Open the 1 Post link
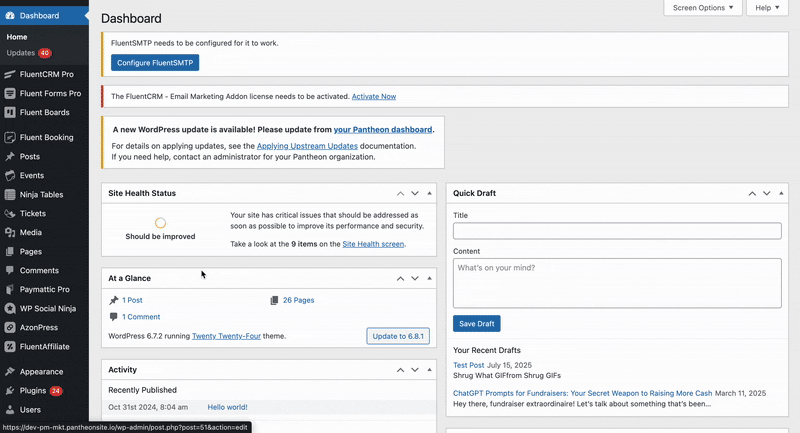 point(132,300)
